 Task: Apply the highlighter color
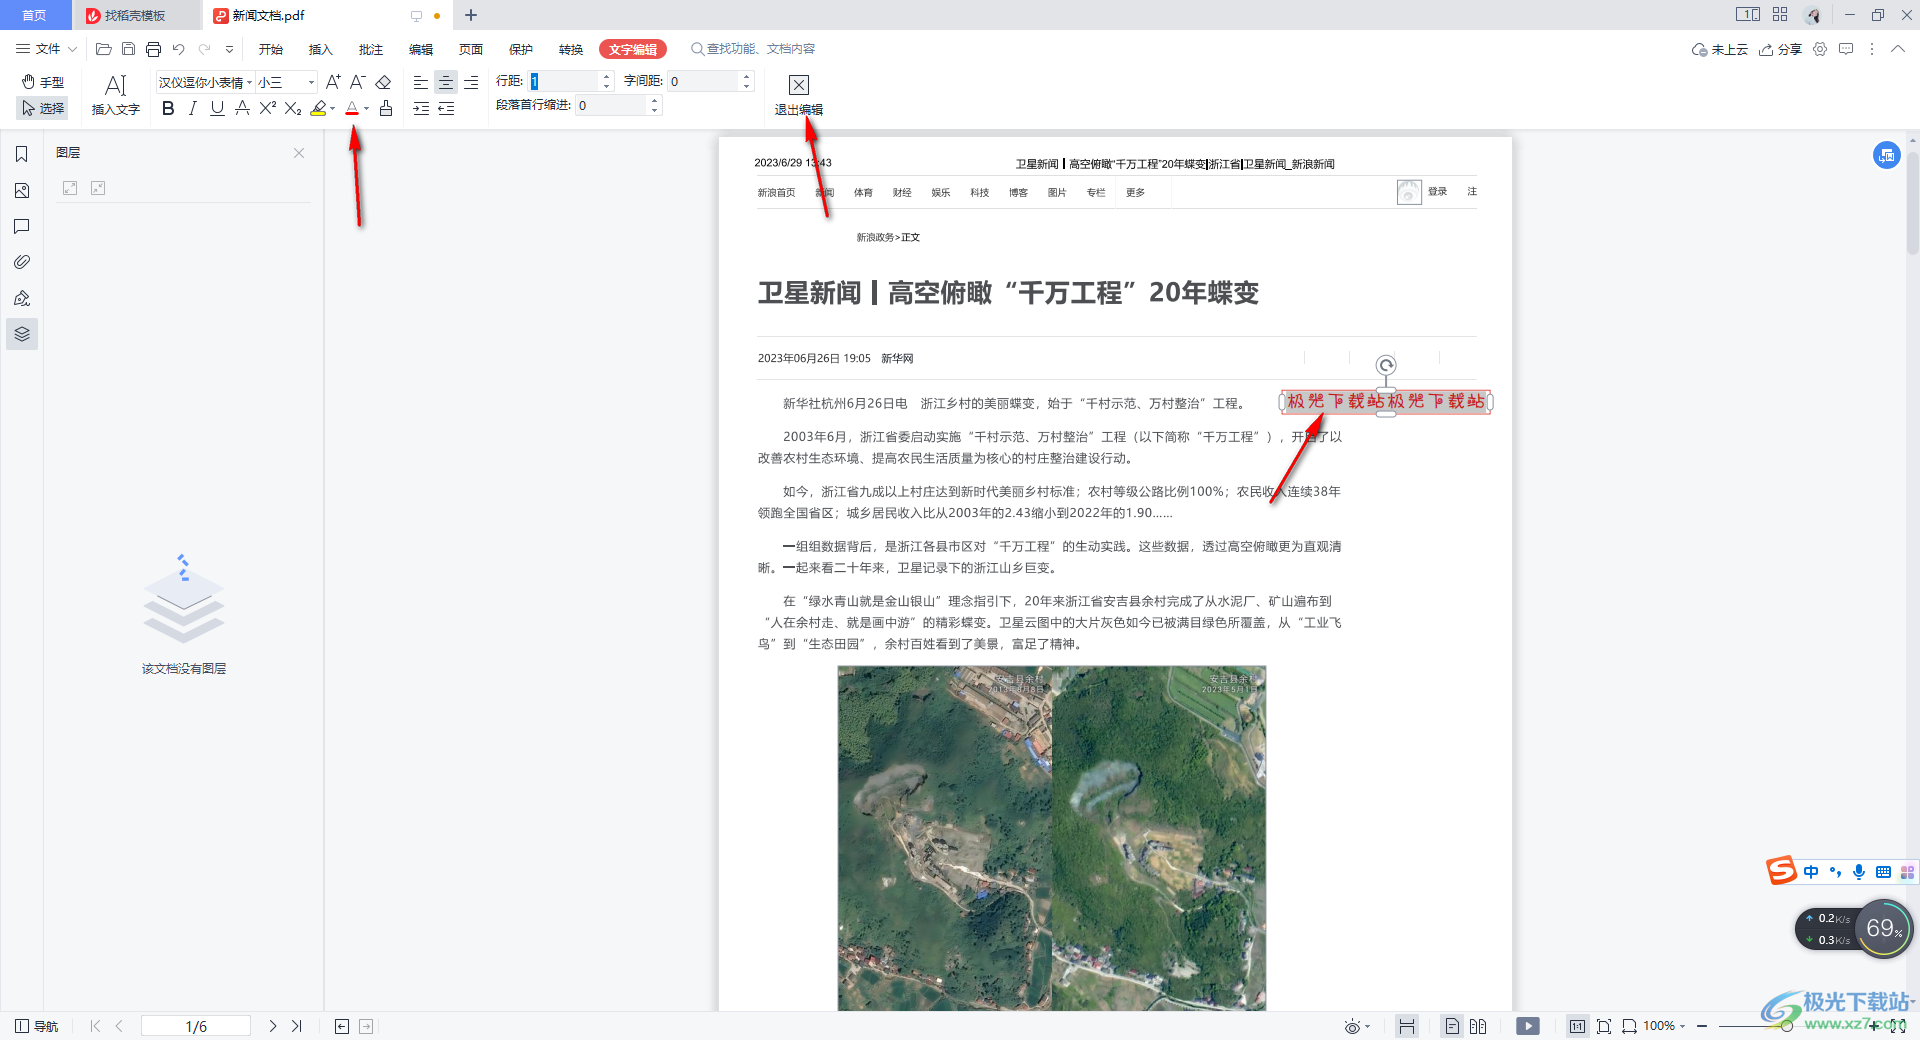coord(318,108)
